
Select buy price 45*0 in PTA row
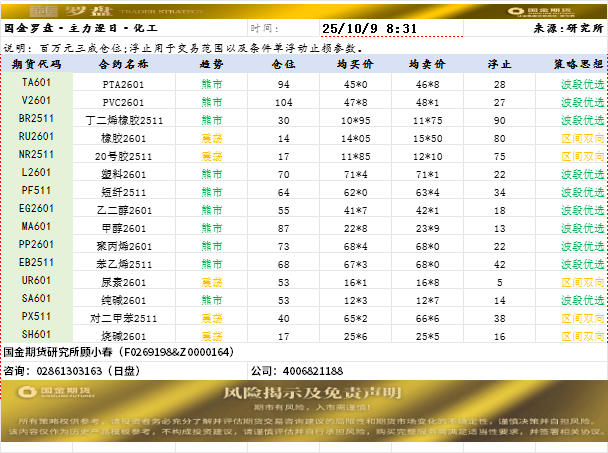[x=356, y=84]
